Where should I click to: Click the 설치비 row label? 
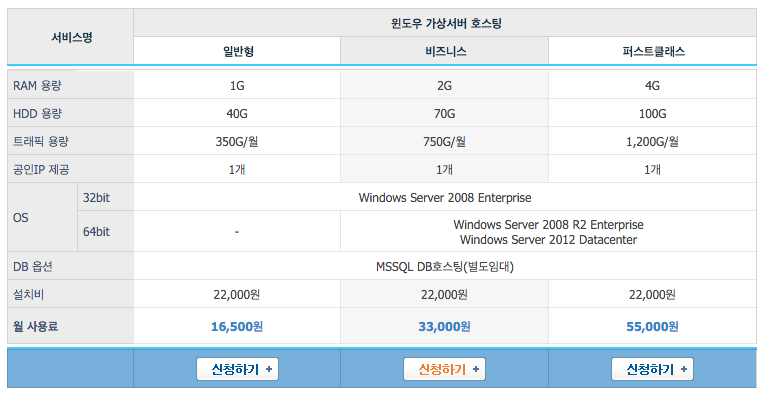click(x=28, y=294)
